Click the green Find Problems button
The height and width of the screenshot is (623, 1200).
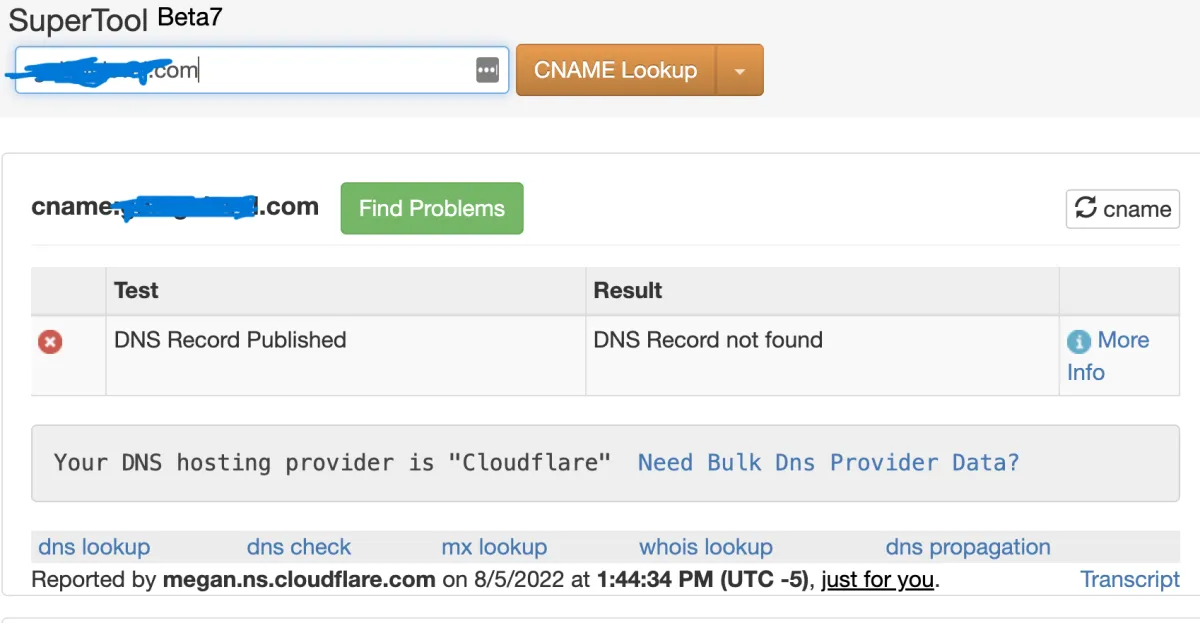pos(432,208)
